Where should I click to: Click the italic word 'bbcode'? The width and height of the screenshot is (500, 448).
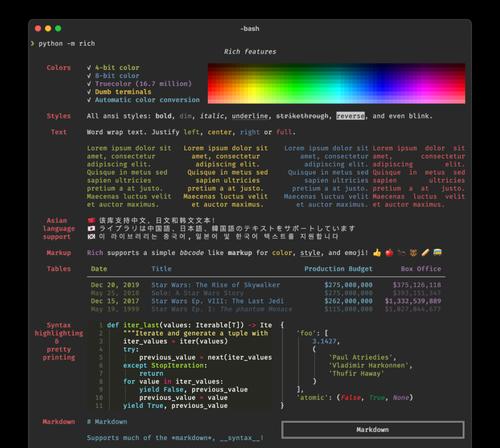pyautogui.click(x=191, y=253)
